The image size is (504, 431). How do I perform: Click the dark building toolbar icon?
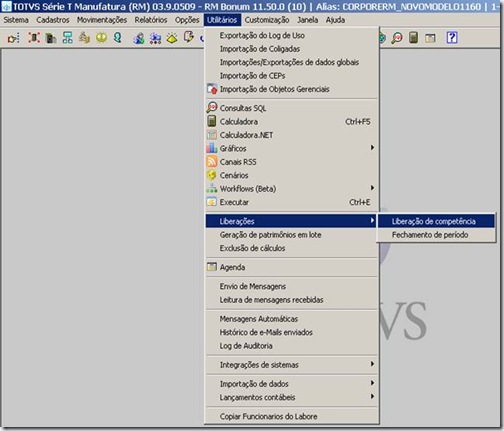(51, 38)
